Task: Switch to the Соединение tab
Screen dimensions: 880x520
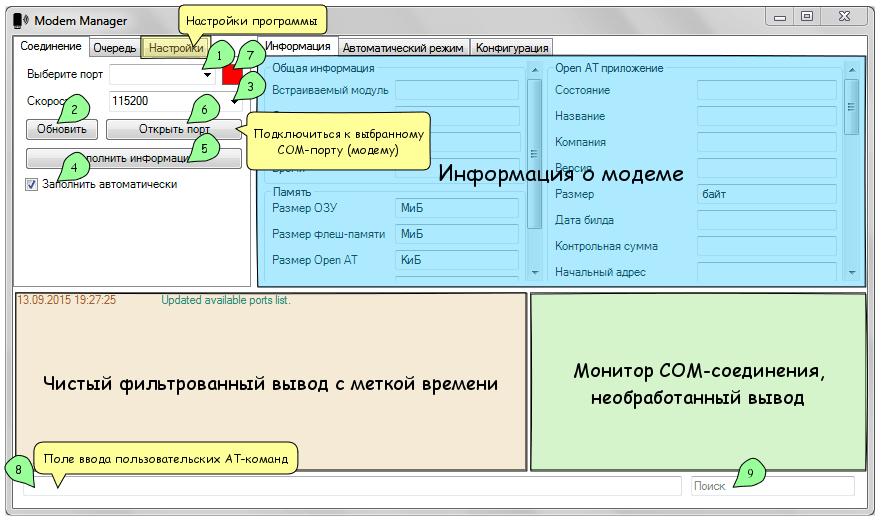Action: (51, 46)
